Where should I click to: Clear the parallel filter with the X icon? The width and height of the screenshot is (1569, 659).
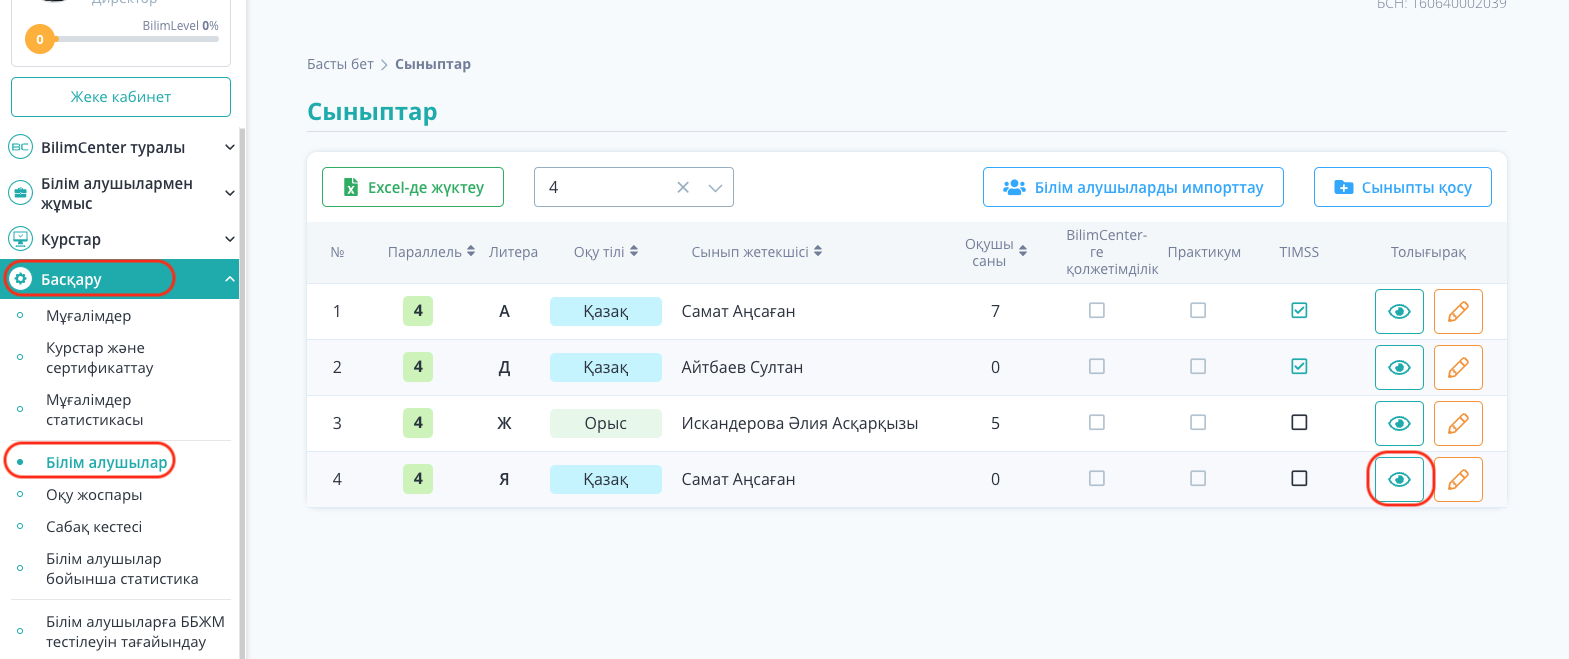click(683, 187)
